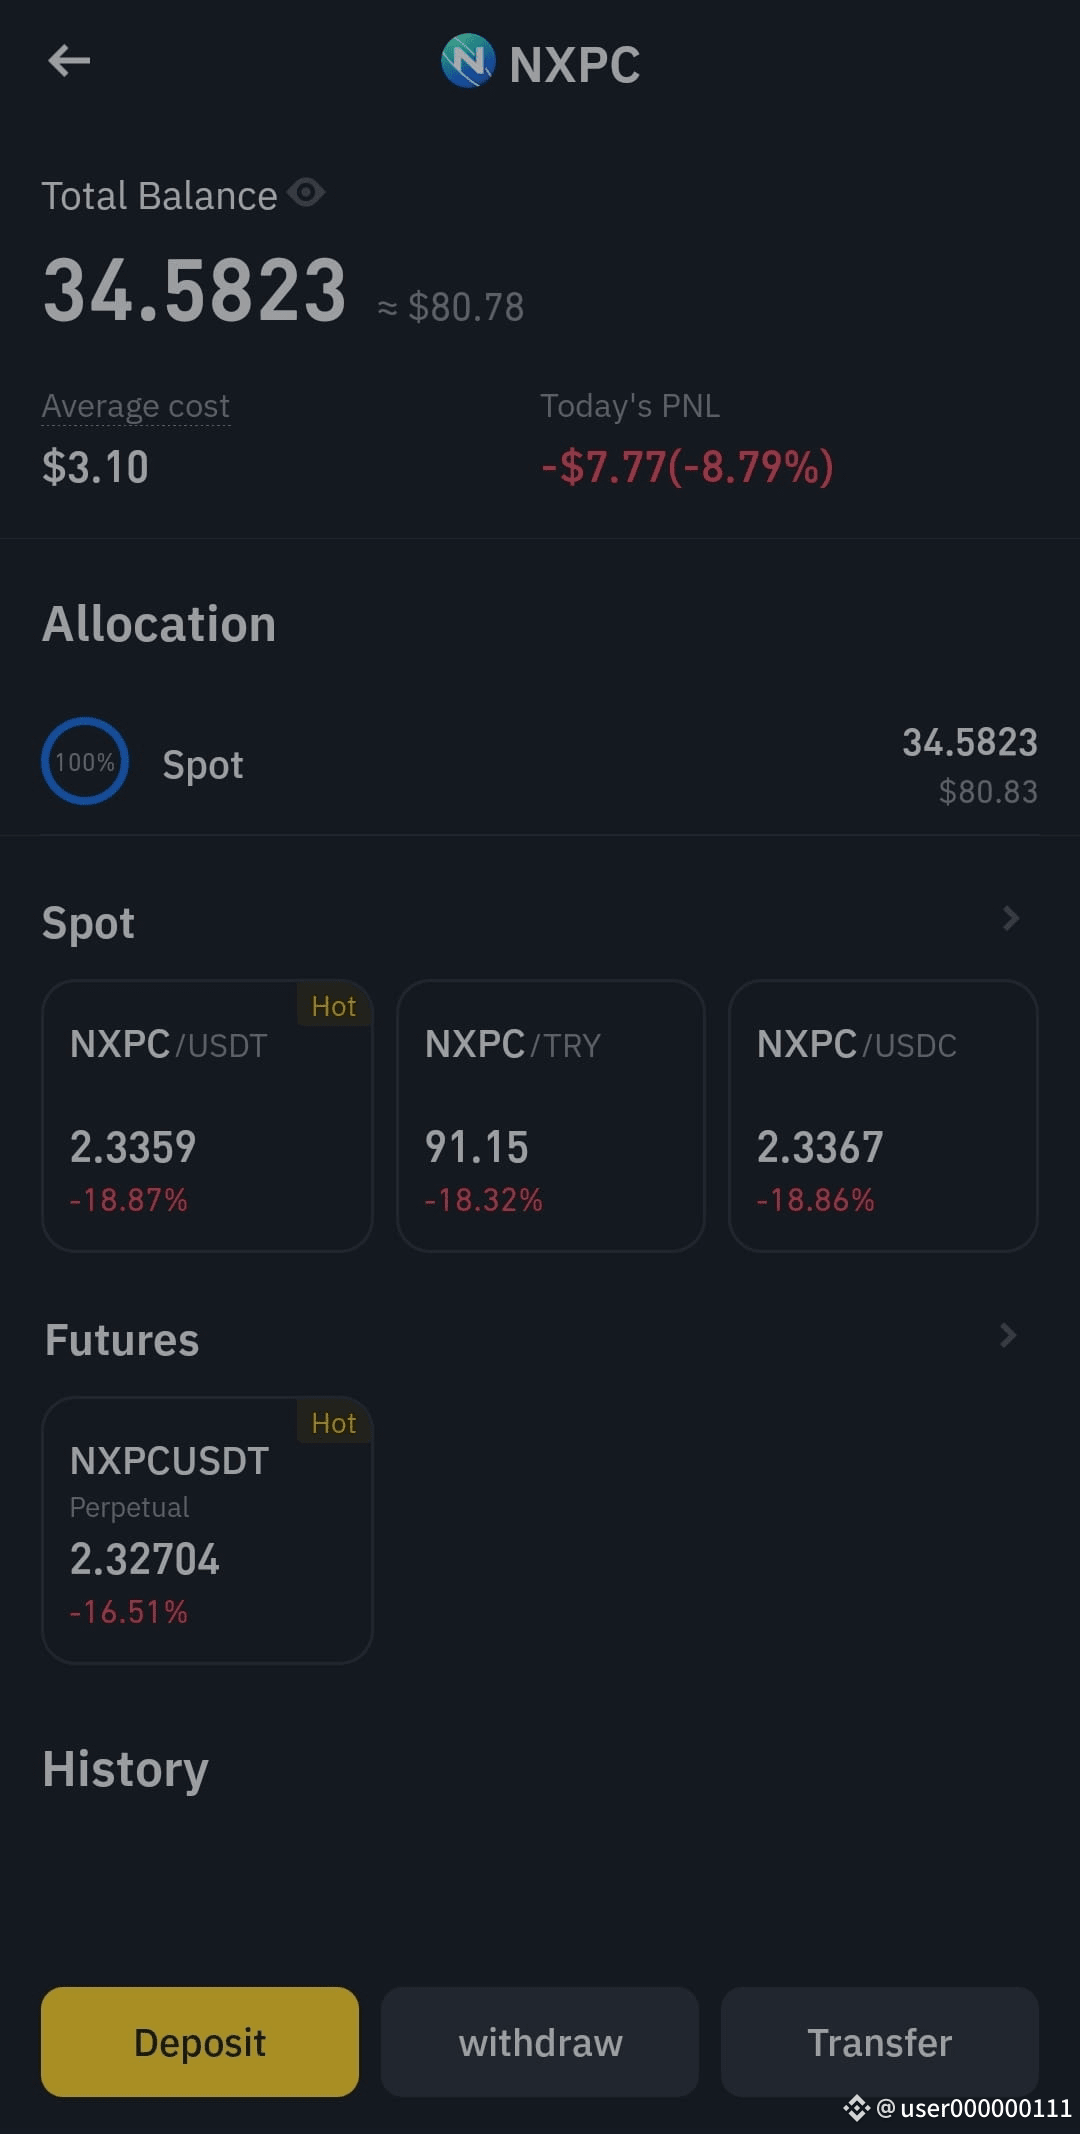Screen dimensions: 1080x2134
Task: Tap the back arrow icon
Action: coord(69,61)
